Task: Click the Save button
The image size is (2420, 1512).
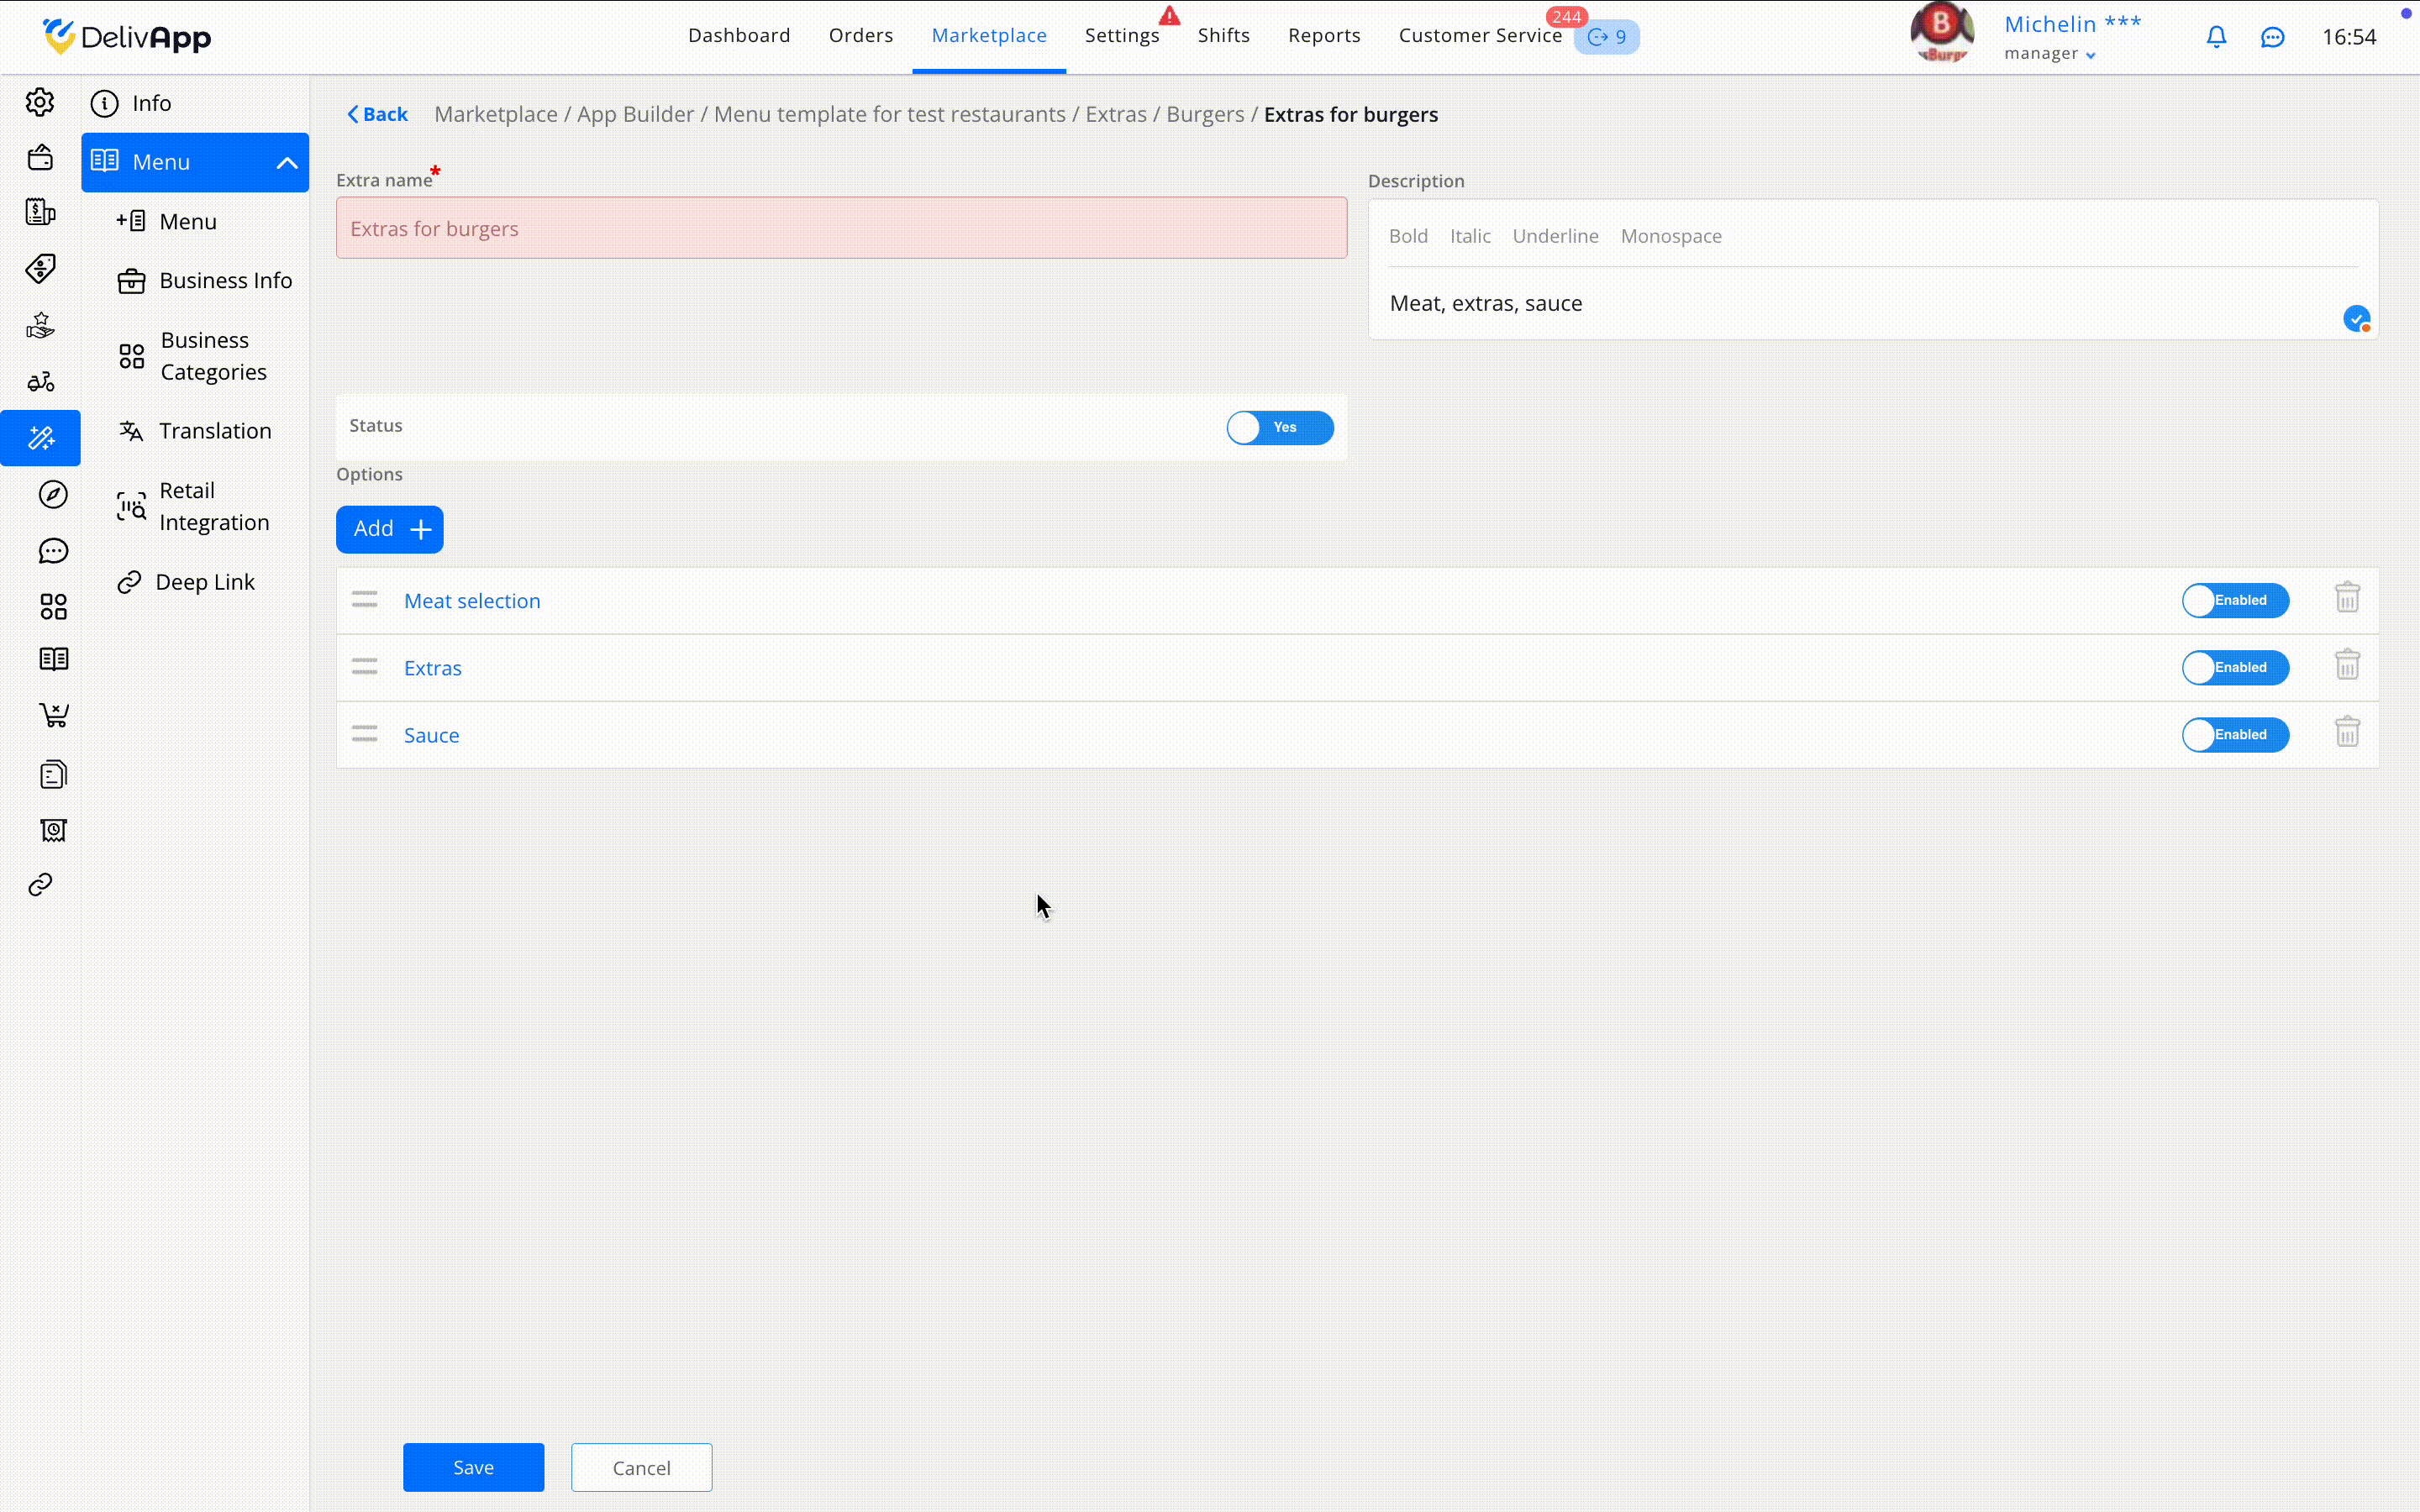Action: pyautogui.click(x=473, y=1467)
